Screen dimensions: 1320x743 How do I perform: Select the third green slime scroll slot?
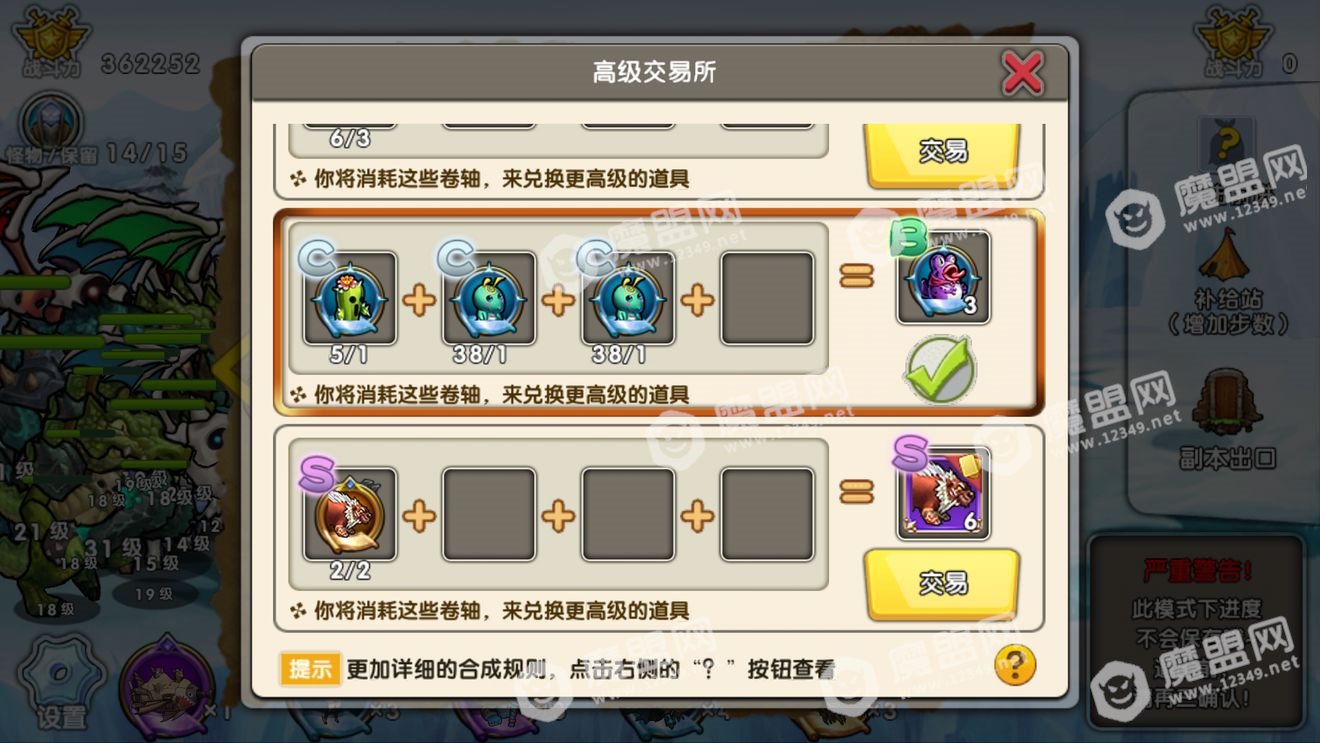(628, 298)
